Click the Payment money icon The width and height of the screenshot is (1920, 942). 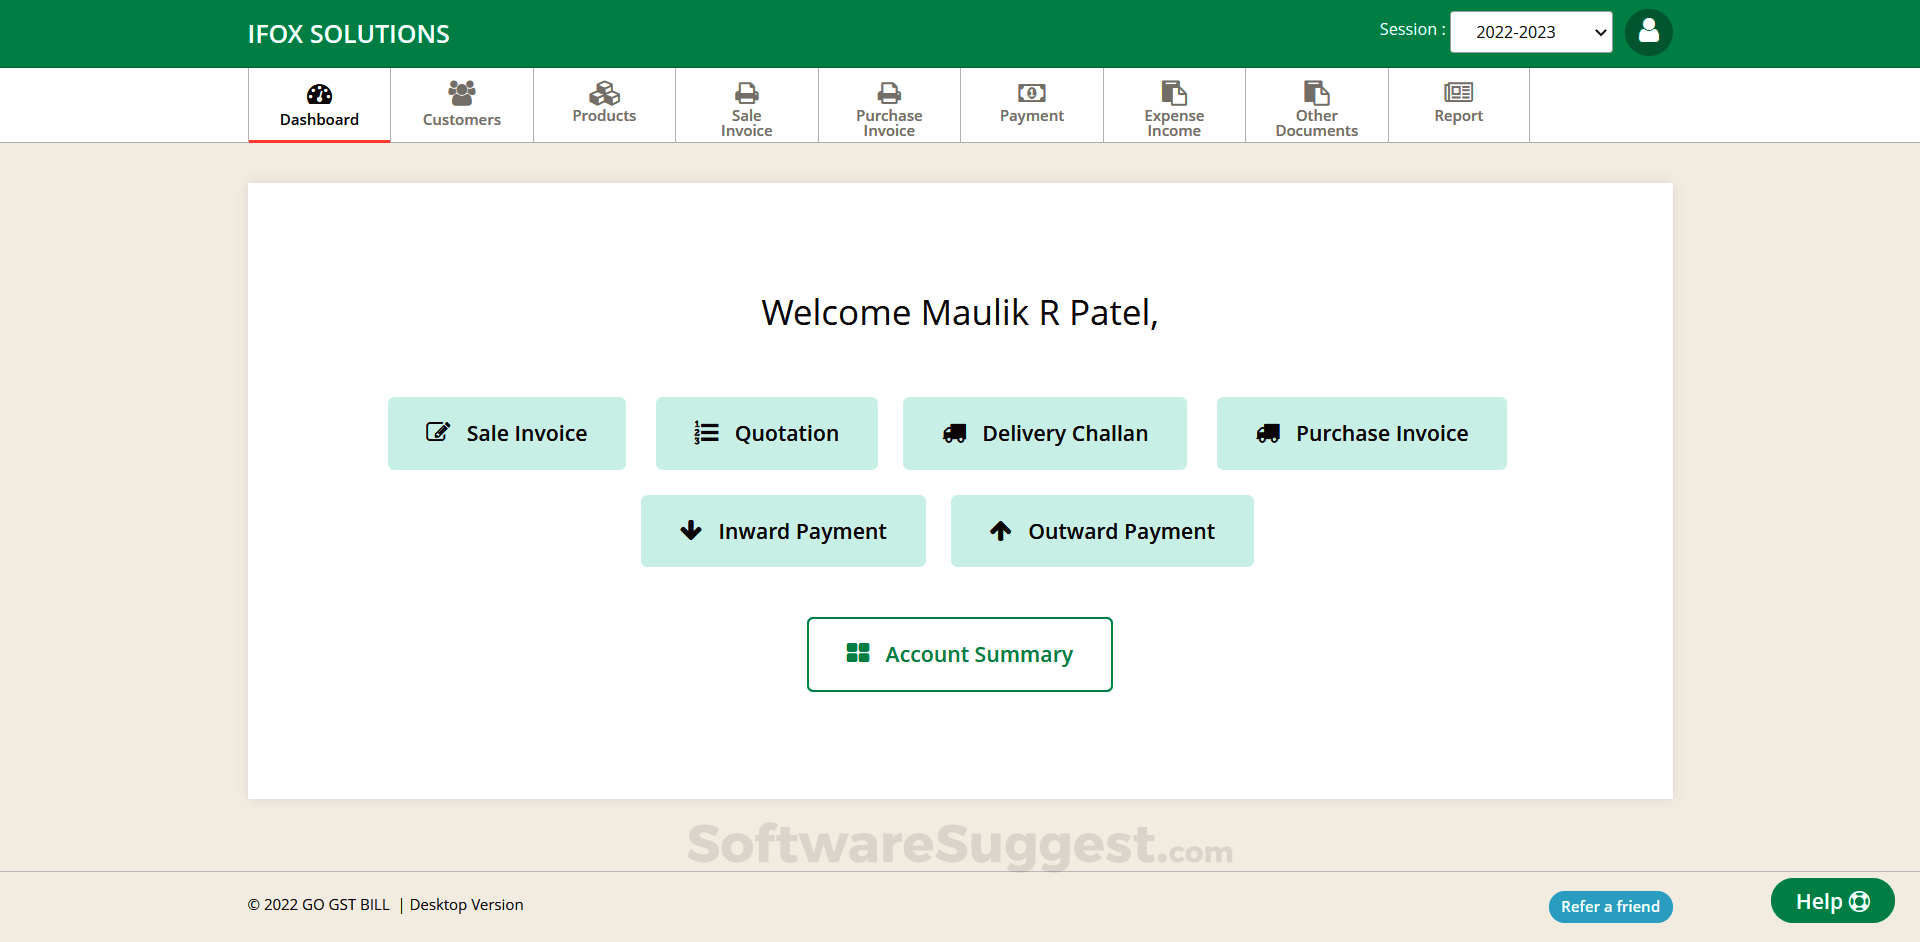point(1031,93)
